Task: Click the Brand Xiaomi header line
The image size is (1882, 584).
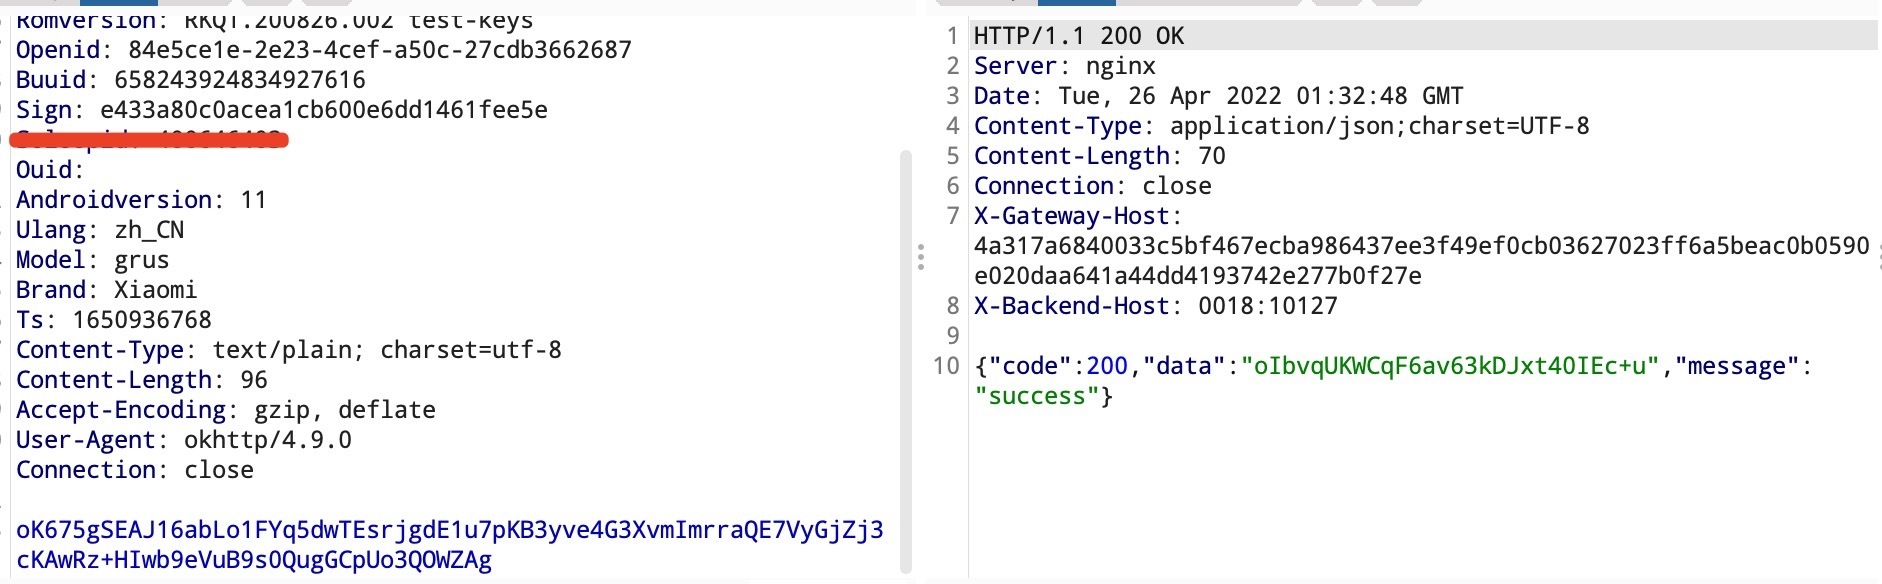Action: 106,290
